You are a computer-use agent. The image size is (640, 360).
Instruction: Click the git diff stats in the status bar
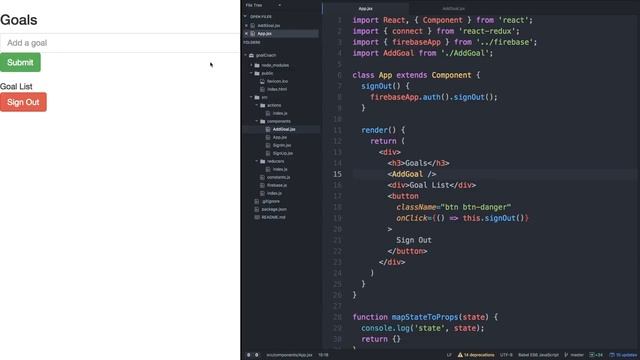pyautogui.click(x=596, y=355)
